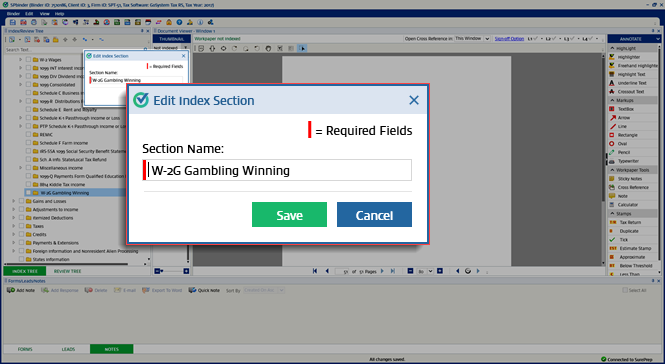Screen dimensions: 665x364
Task: Expand the Adjustments to Income node
Action: pos(13,210)
